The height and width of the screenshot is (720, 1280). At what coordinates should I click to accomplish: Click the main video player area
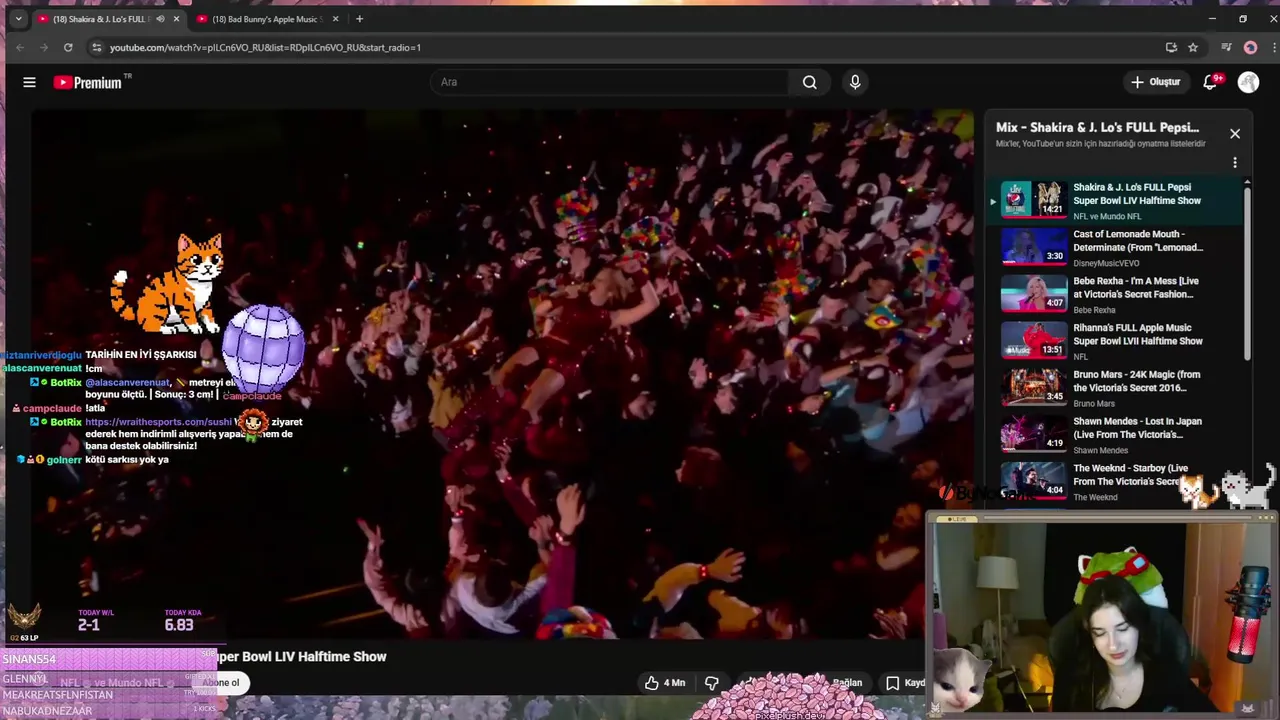coord(502,374)
